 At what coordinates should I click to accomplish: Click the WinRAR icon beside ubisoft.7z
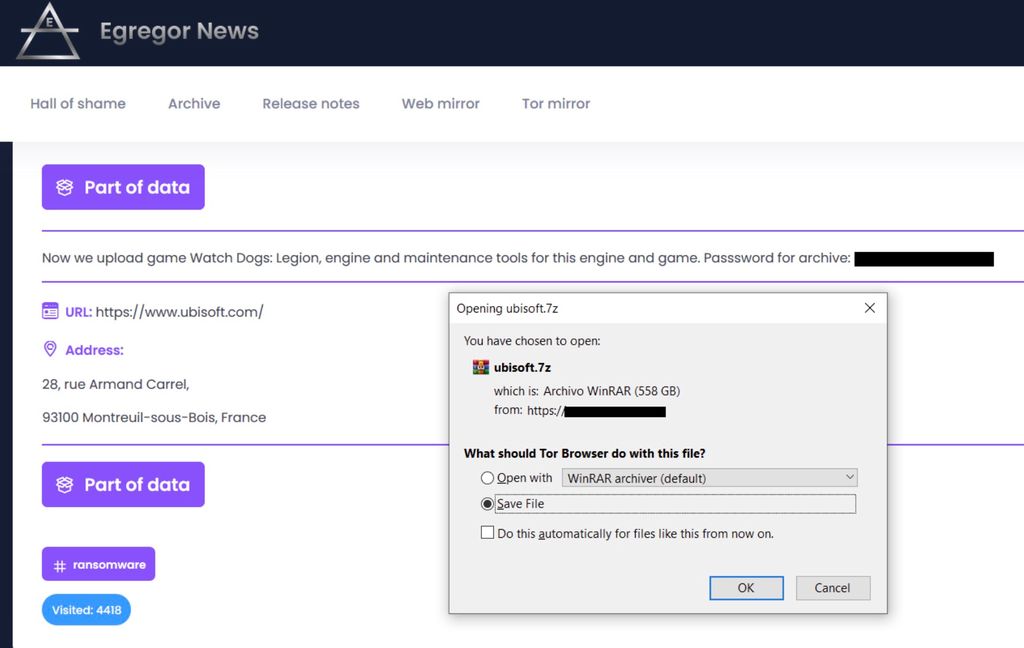[481, 367]
